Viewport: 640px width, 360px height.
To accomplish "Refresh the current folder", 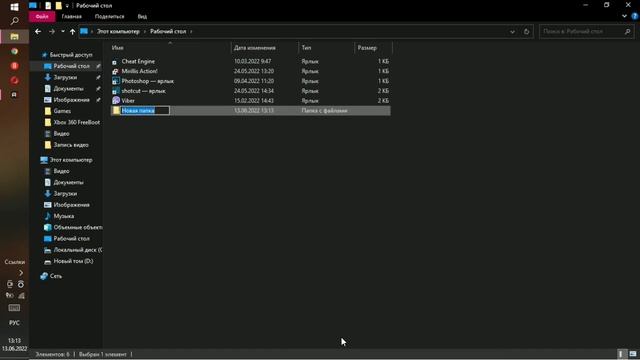I will (526, 31).
